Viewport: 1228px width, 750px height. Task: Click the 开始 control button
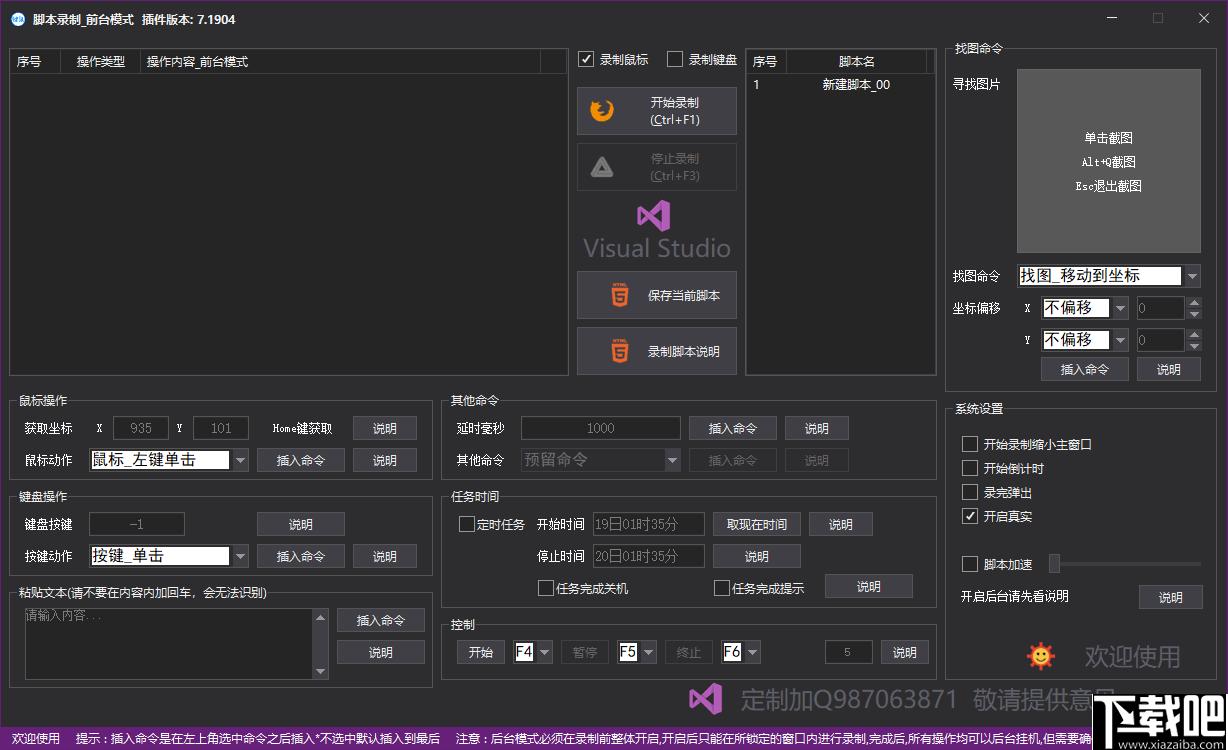coord(481,652)
